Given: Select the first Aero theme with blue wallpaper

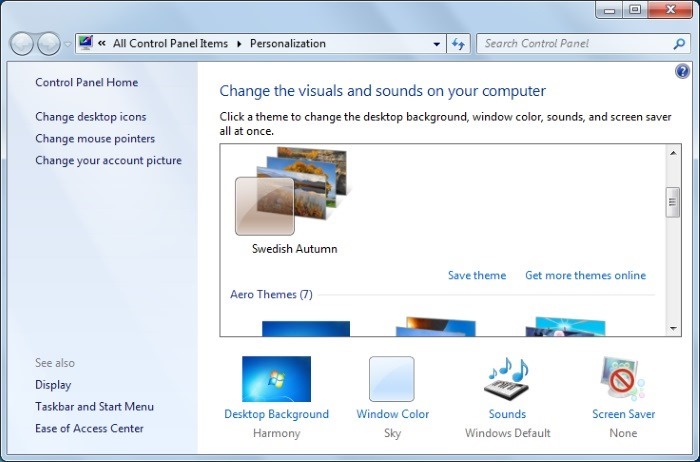Looking at the screenshot, I should click(306, 329).
